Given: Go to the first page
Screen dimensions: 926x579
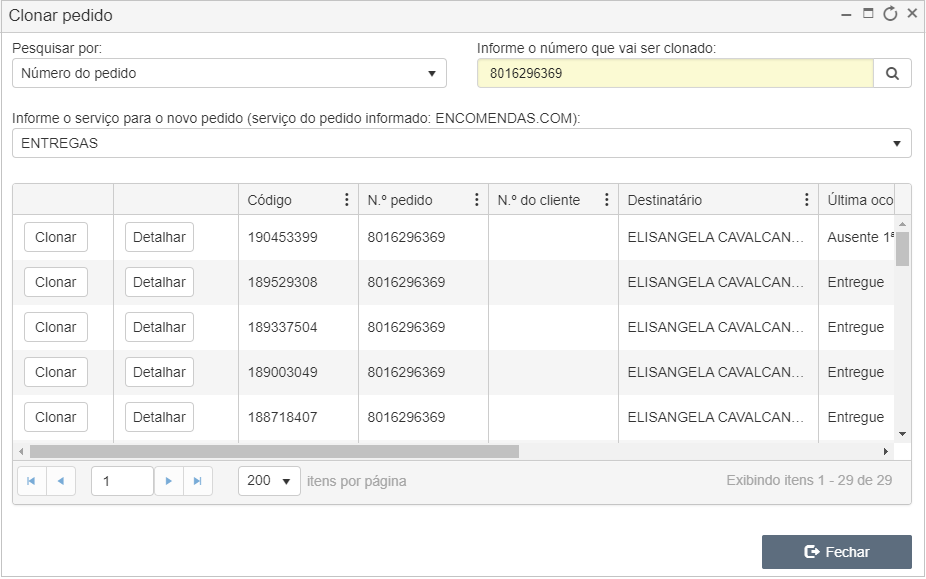Looking at the screenshot, I should click(x=31, y=481).
